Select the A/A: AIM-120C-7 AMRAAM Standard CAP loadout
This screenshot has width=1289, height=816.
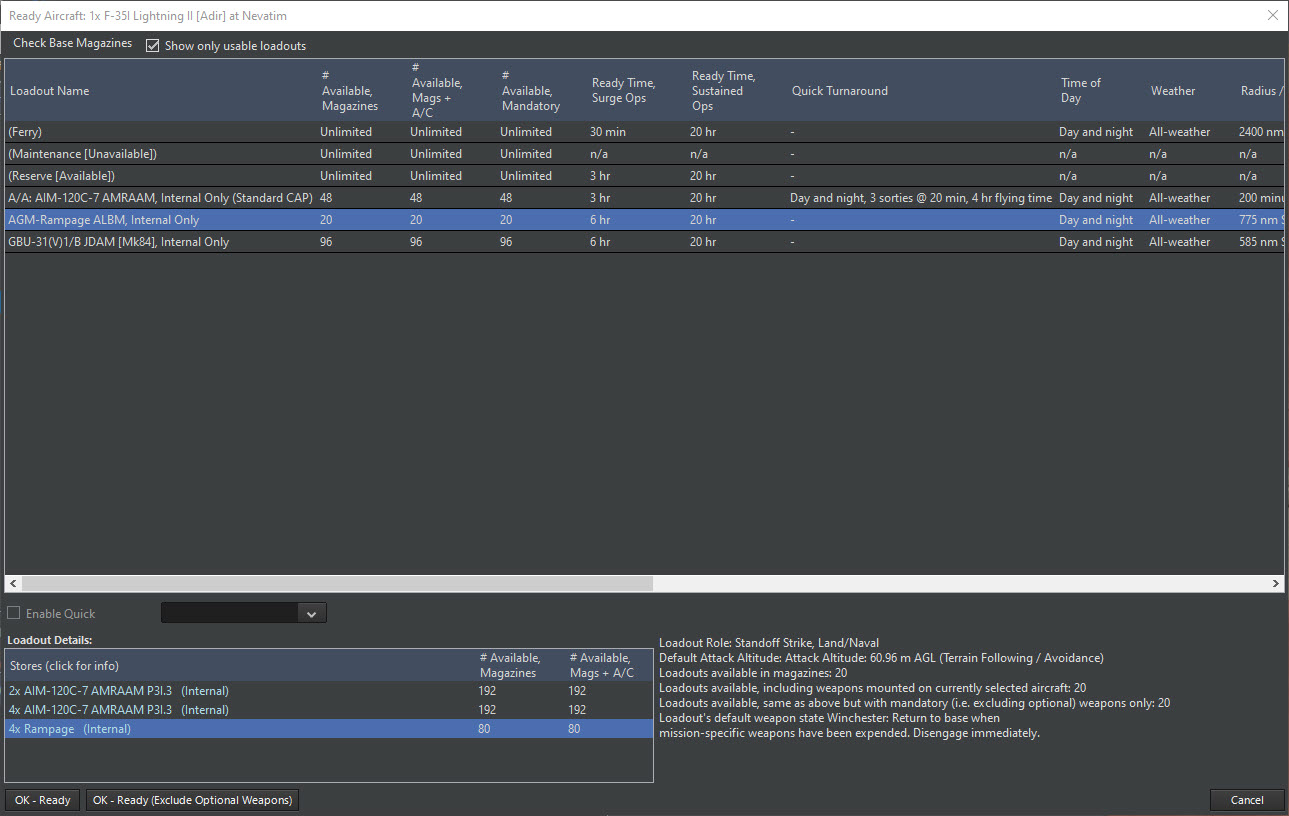coord(644,198)
